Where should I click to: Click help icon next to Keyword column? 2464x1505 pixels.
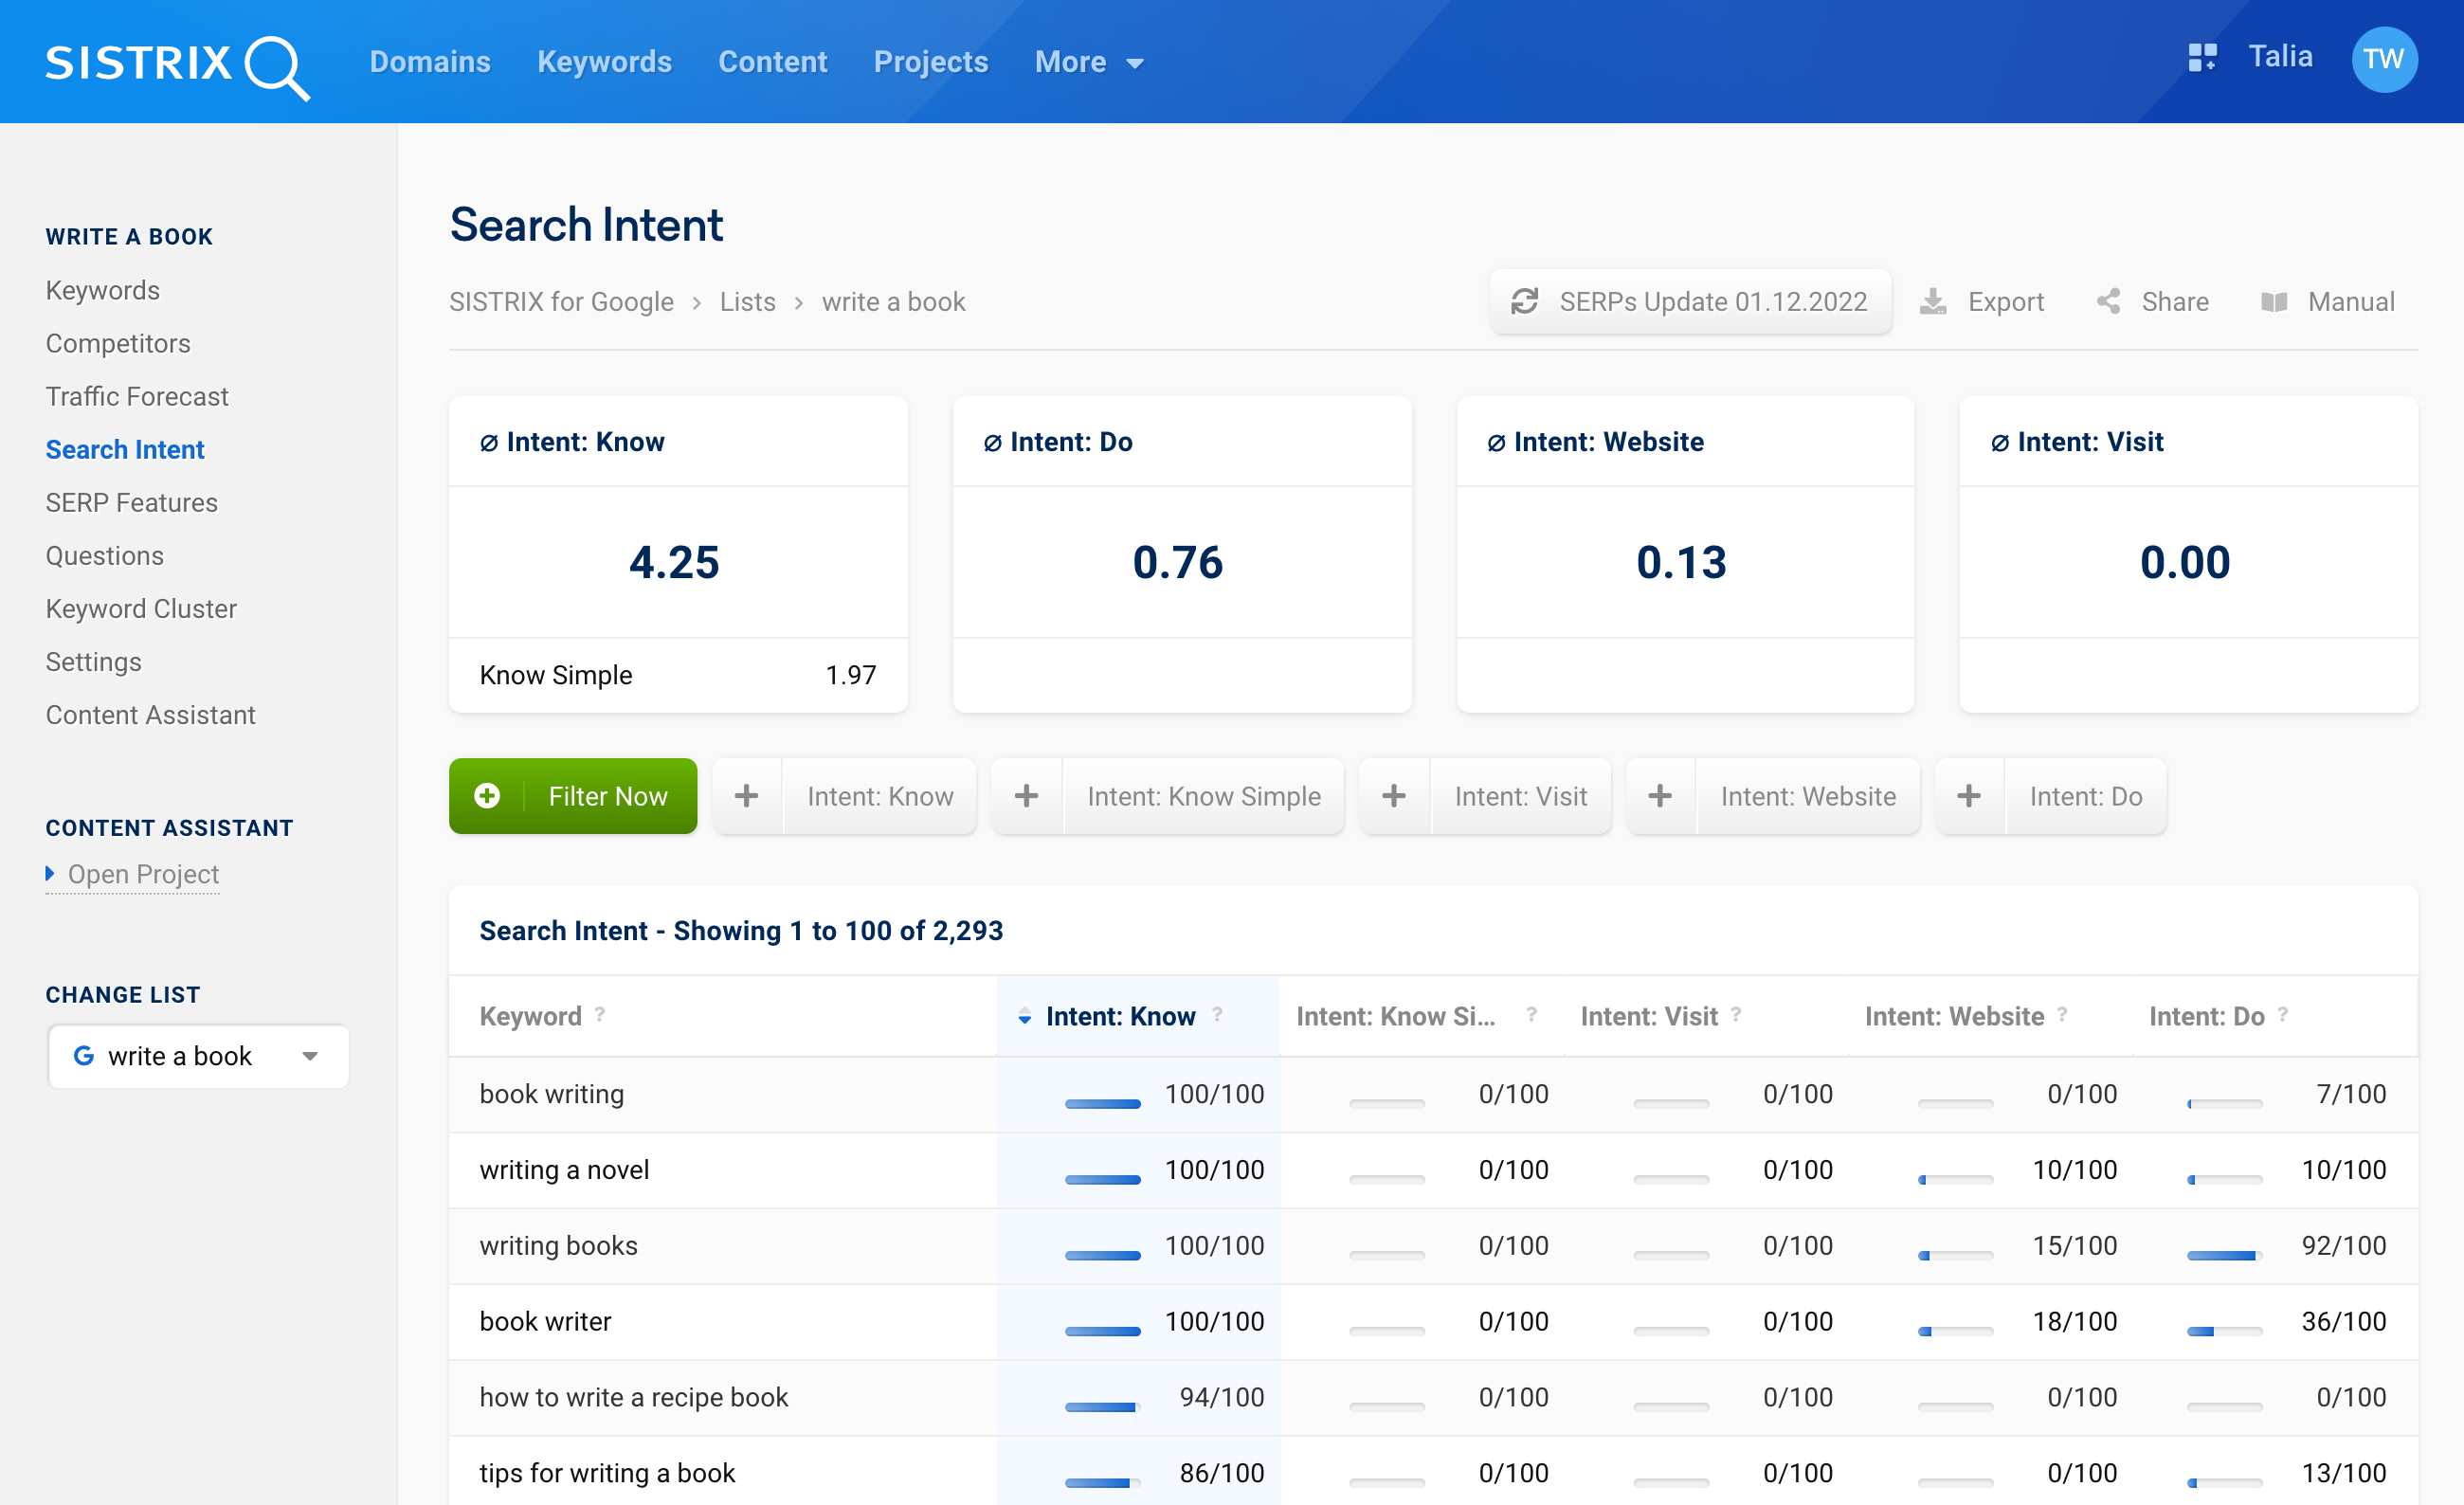point(600,1014)
